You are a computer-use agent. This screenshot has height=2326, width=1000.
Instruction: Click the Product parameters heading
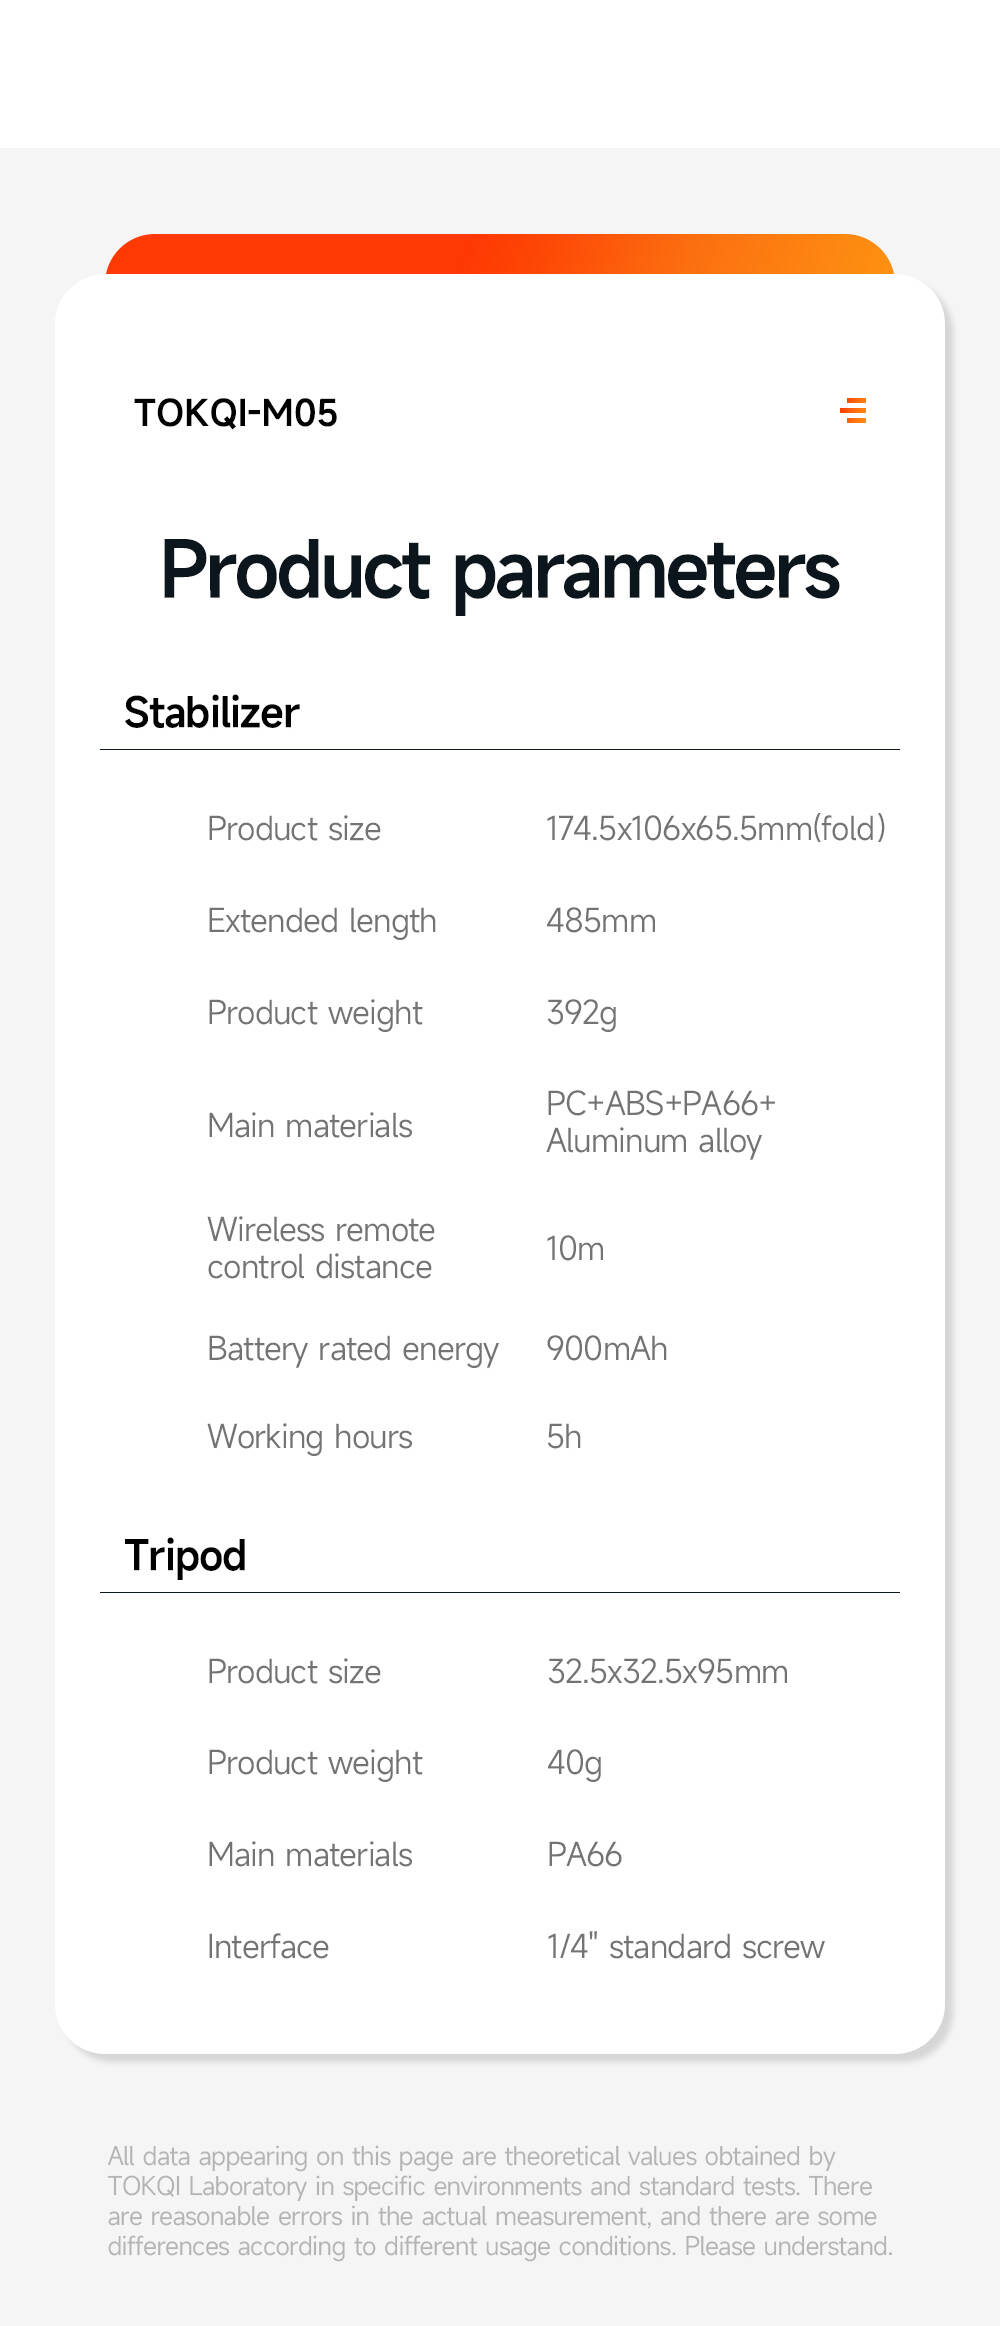(500, 570)
